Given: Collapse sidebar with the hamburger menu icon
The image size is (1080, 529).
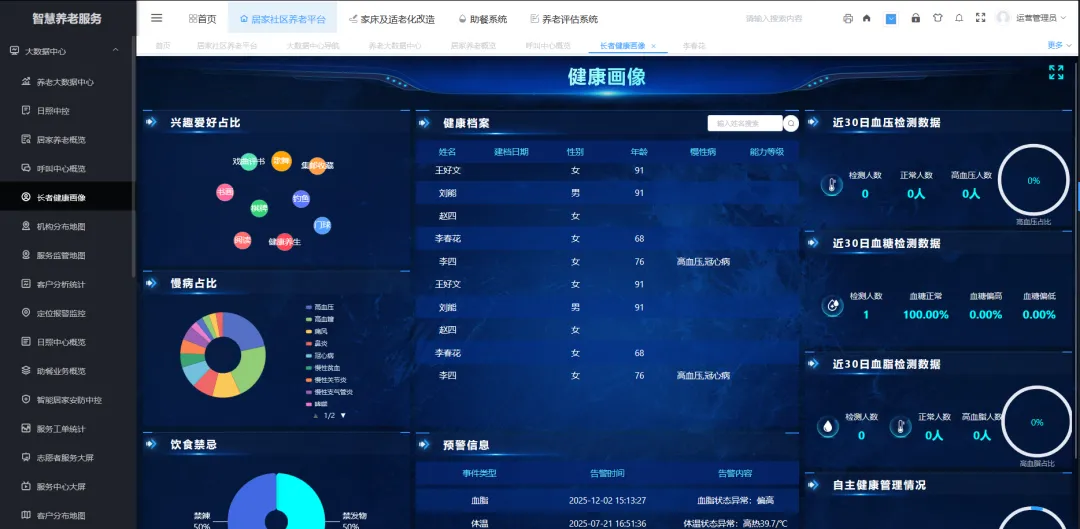Looking at the screenshot, I should (156, 18).
